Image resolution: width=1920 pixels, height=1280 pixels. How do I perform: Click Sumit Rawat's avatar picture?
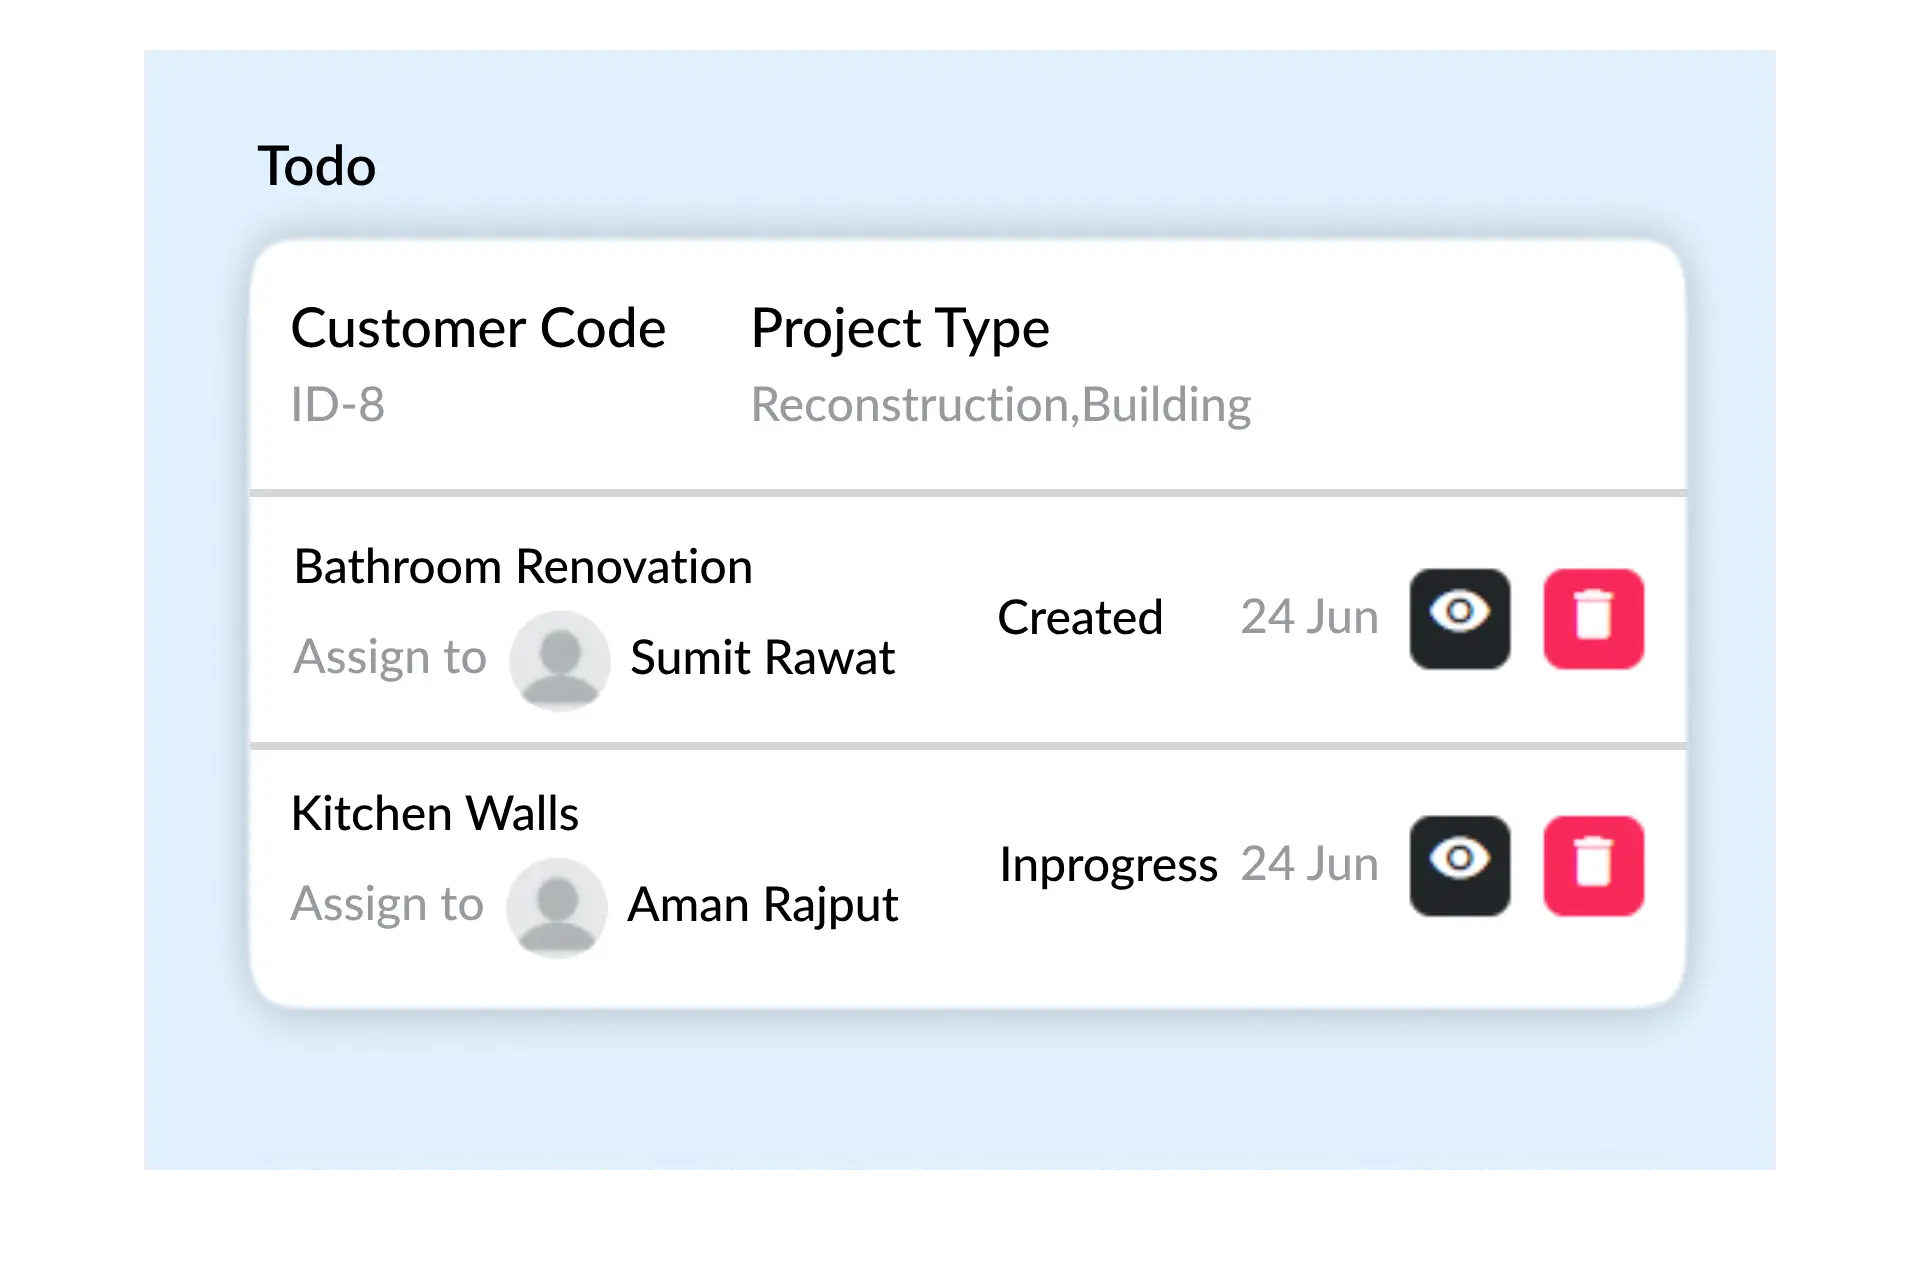click(559, 660)
